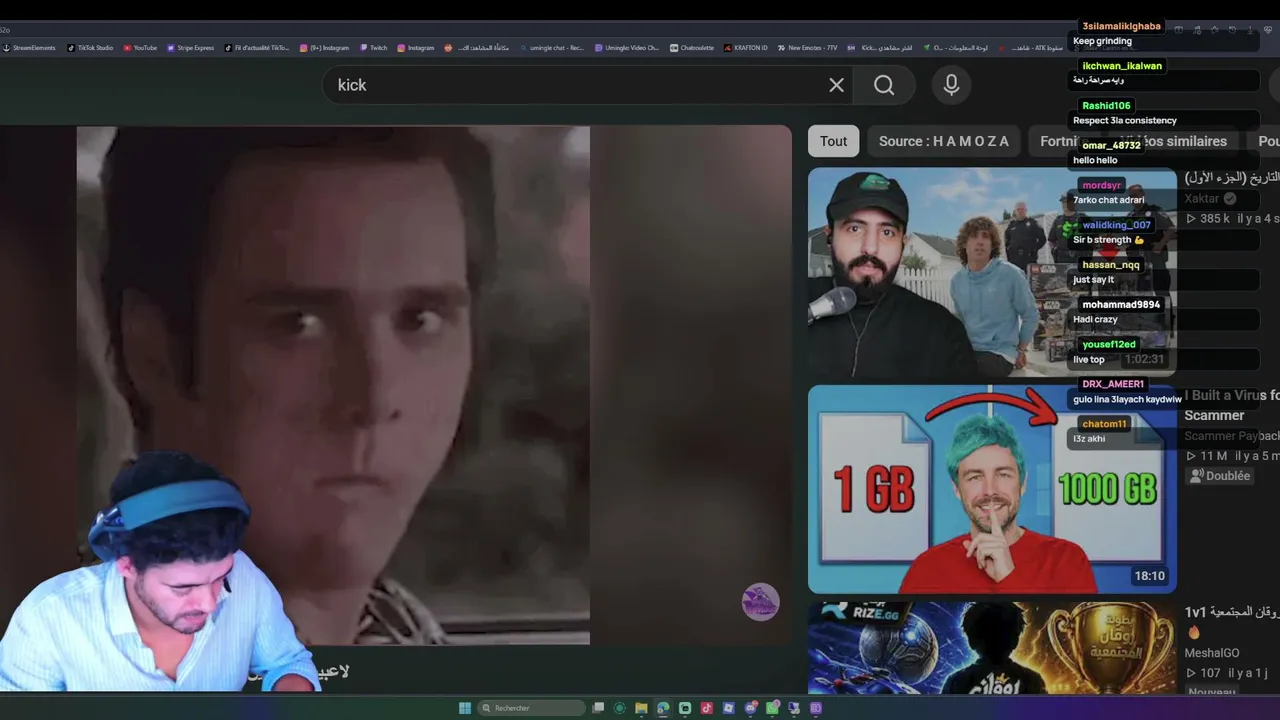Start voice search with the microphone
Screen dimensions: 1280x720
951,85
